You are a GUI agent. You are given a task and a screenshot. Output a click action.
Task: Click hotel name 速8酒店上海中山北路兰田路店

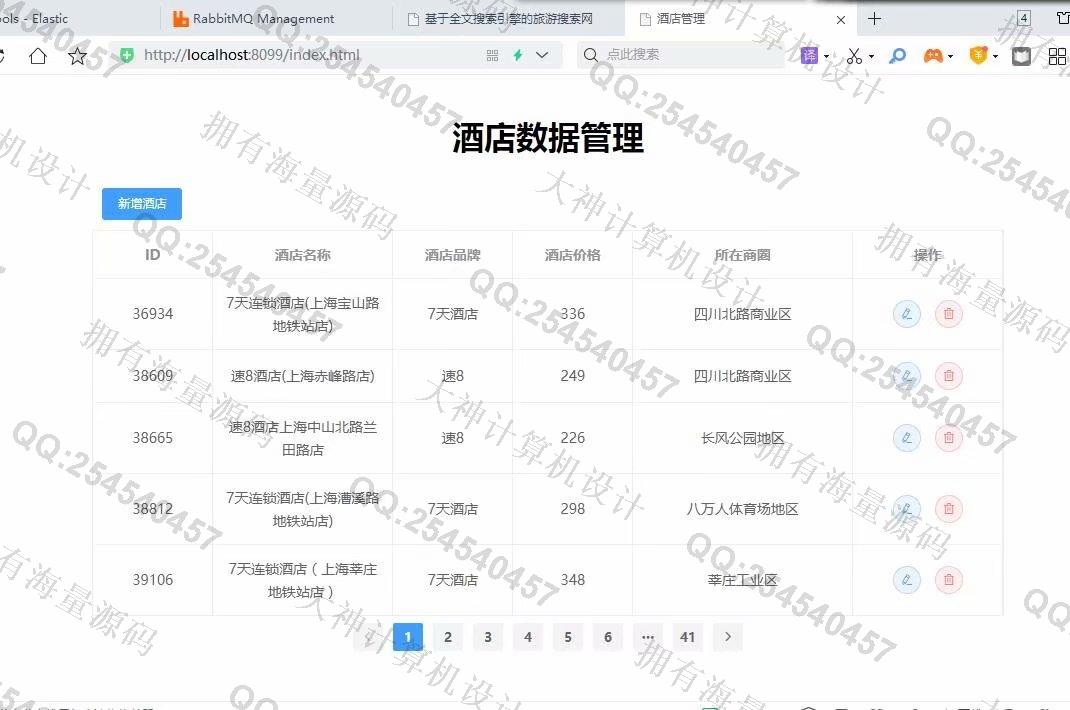pos(302,438)
